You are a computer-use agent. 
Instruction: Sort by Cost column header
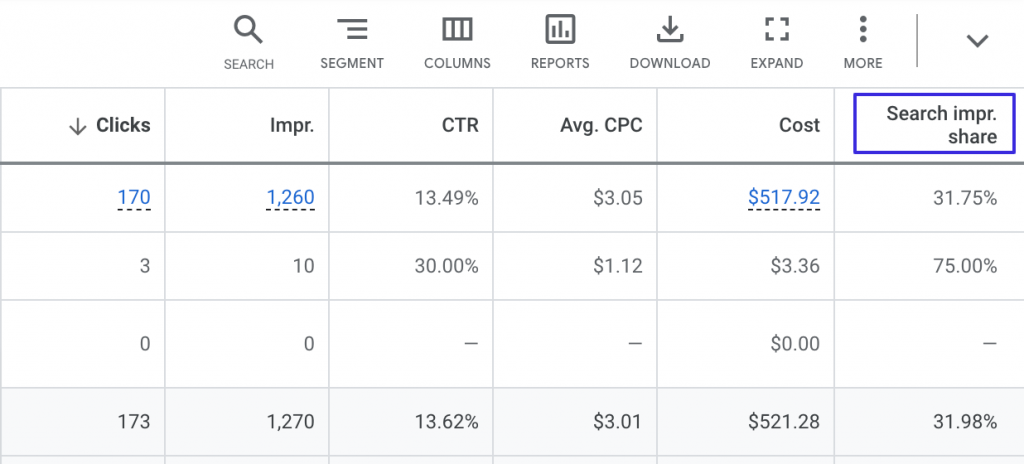[x=799, y=126]
